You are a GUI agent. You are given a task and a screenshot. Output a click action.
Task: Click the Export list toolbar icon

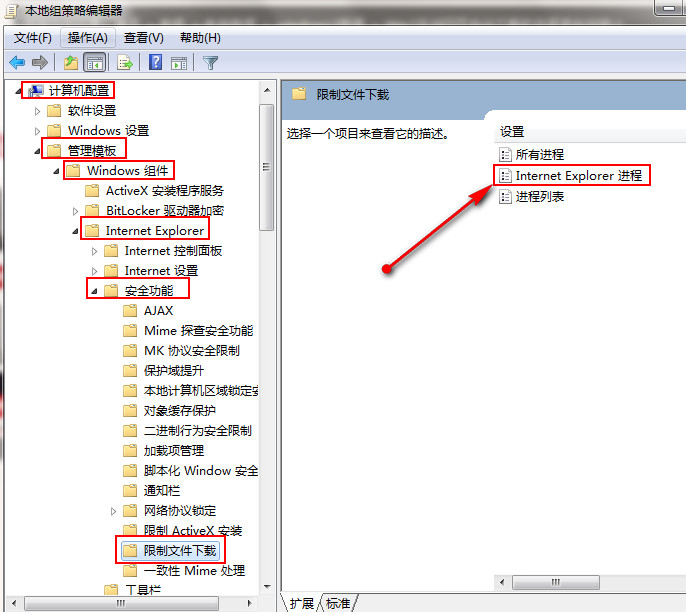click(125, 63)
